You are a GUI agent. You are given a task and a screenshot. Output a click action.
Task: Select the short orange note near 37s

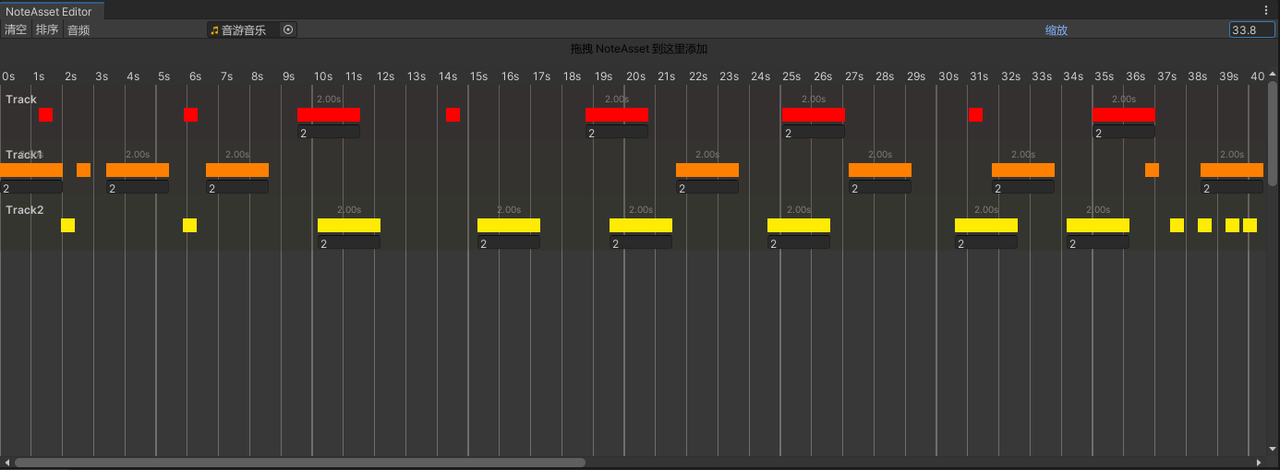1152,170
